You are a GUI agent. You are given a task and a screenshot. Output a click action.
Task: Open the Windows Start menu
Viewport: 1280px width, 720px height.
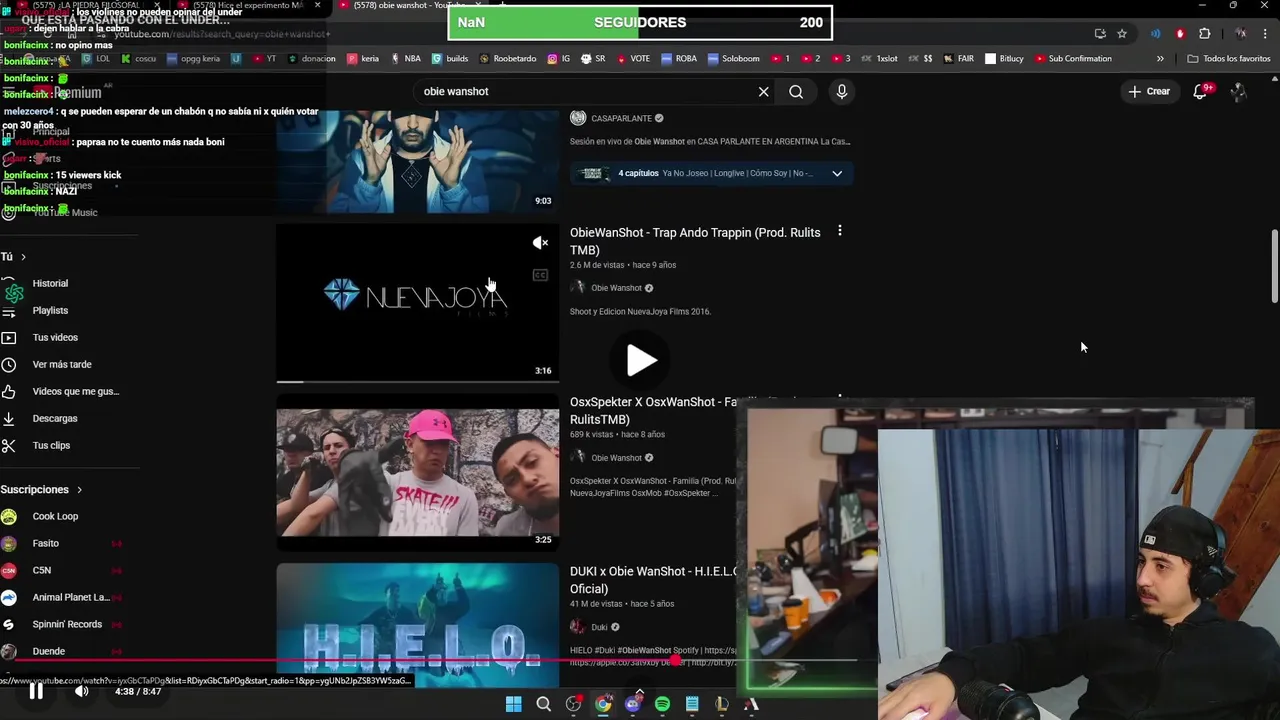(x=513, y=705)
